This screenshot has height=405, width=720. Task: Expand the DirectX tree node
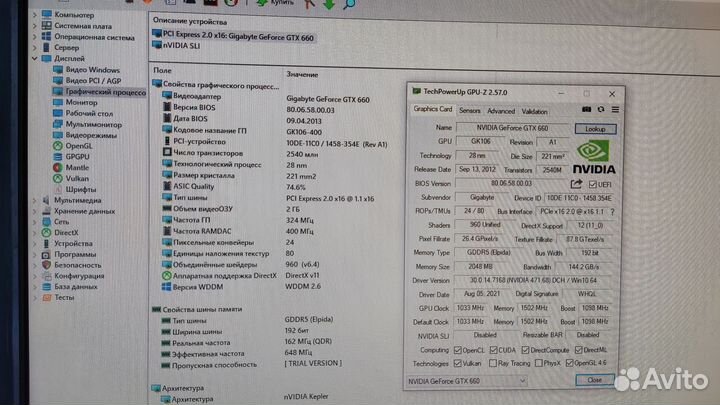(x=35, y=233)
